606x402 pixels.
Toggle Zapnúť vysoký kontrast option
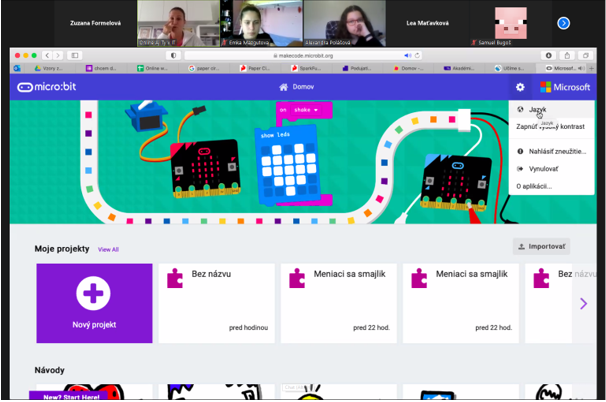pos(552,126)
